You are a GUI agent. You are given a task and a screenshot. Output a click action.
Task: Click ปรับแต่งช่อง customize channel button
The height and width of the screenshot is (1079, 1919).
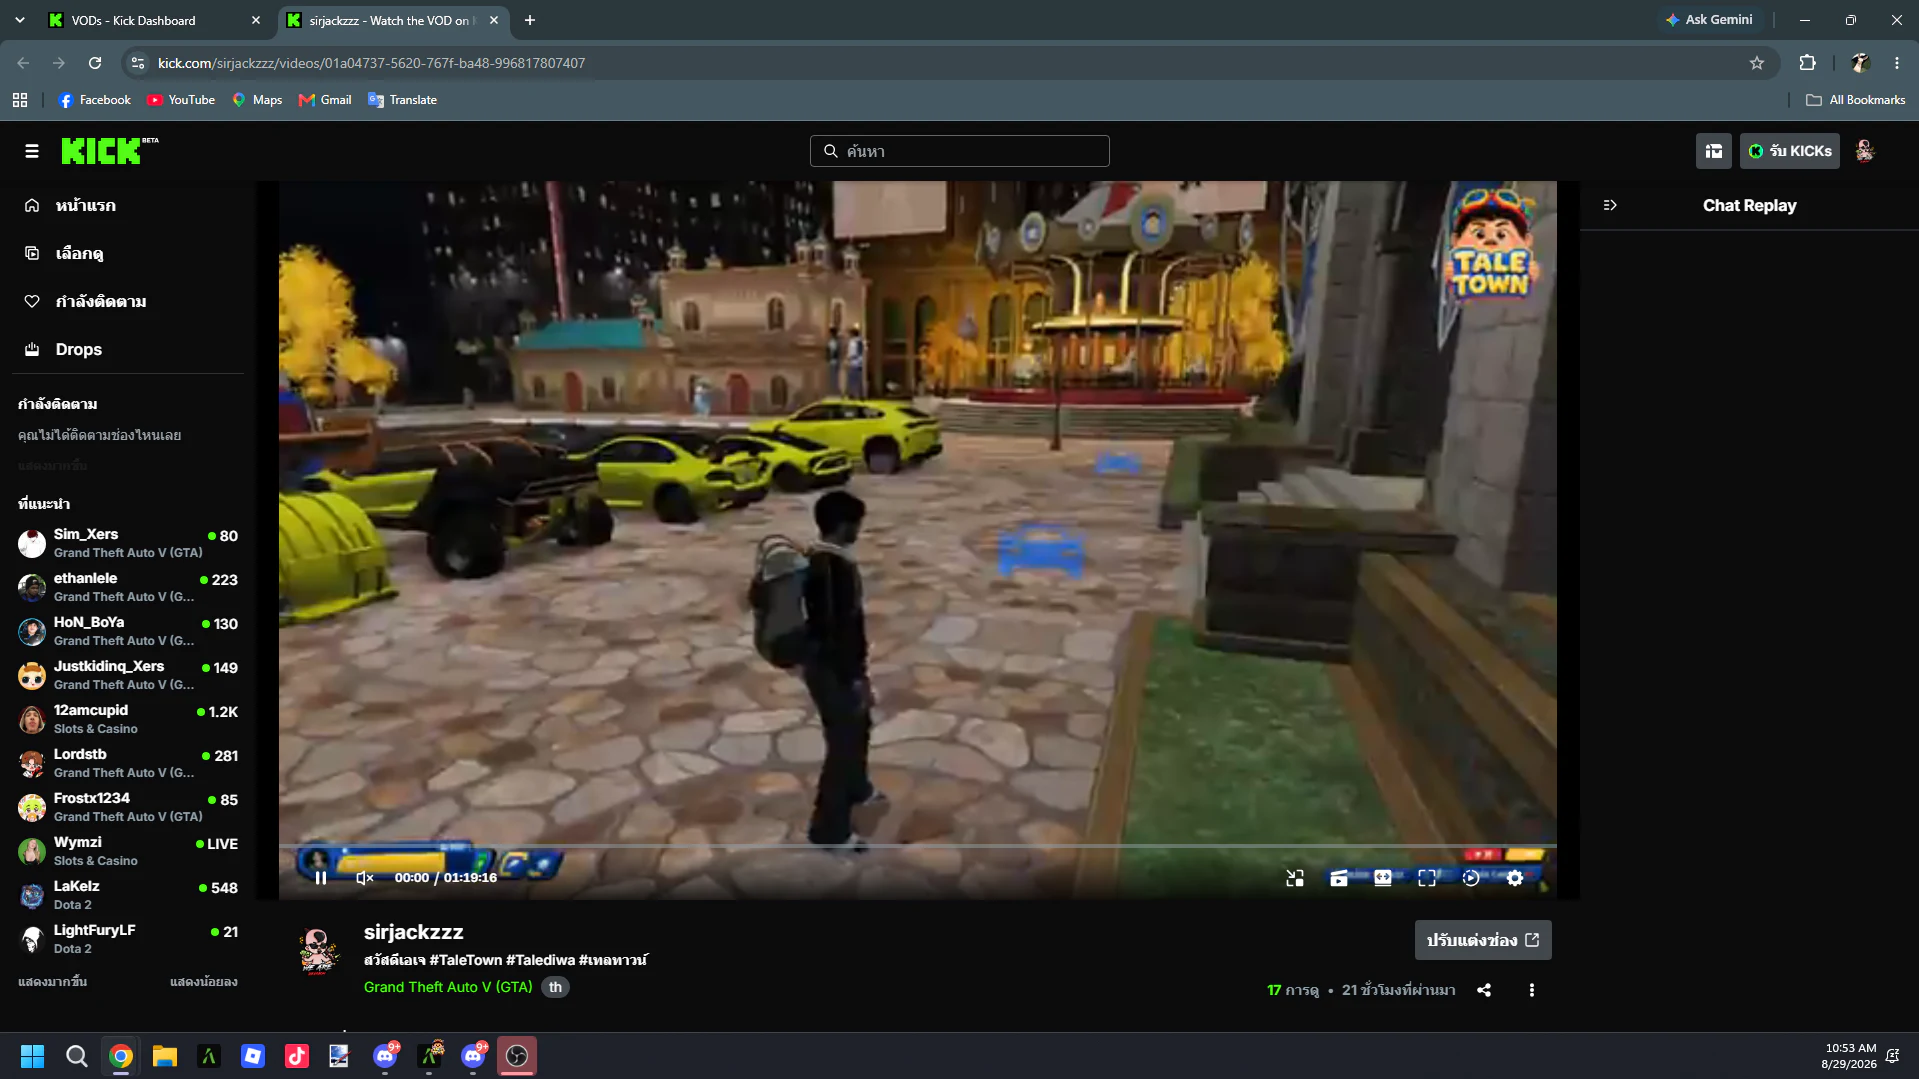click(1483, 940)
